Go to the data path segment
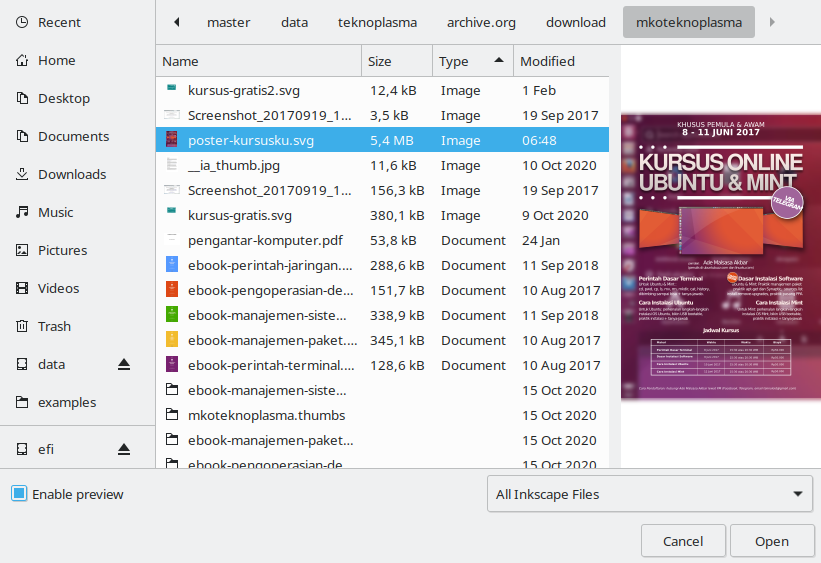Viewport: 821px width, 563px height. click(294, 23)
